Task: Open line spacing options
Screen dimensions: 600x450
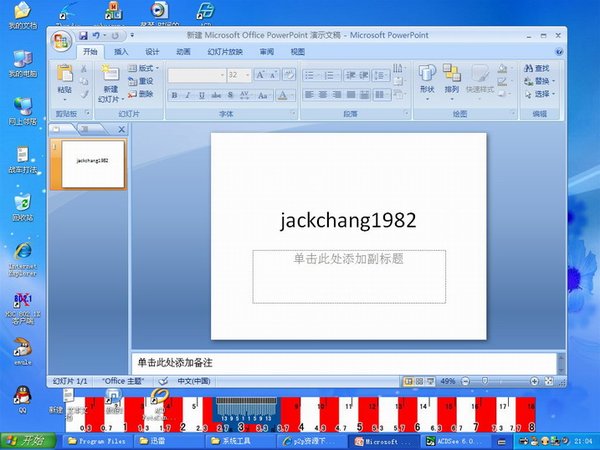Action: pyautogui.click(x=380, y=75)
